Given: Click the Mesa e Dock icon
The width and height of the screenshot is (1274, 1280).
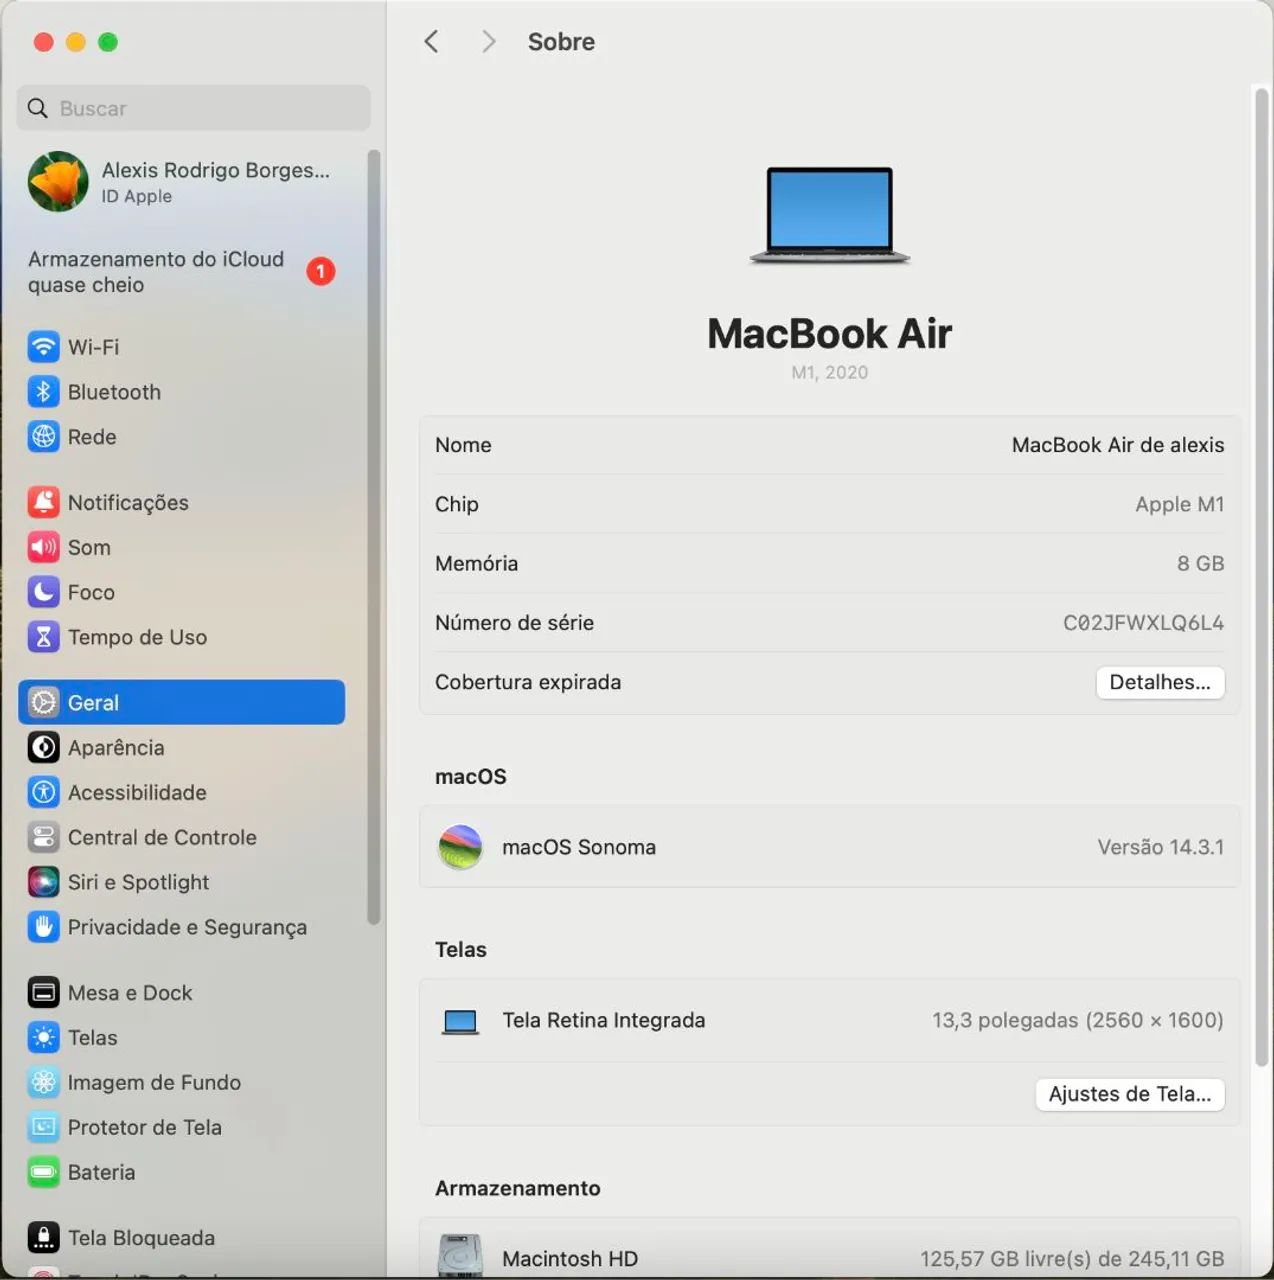Looking at the screenshot, I should (x=43, y=992).
